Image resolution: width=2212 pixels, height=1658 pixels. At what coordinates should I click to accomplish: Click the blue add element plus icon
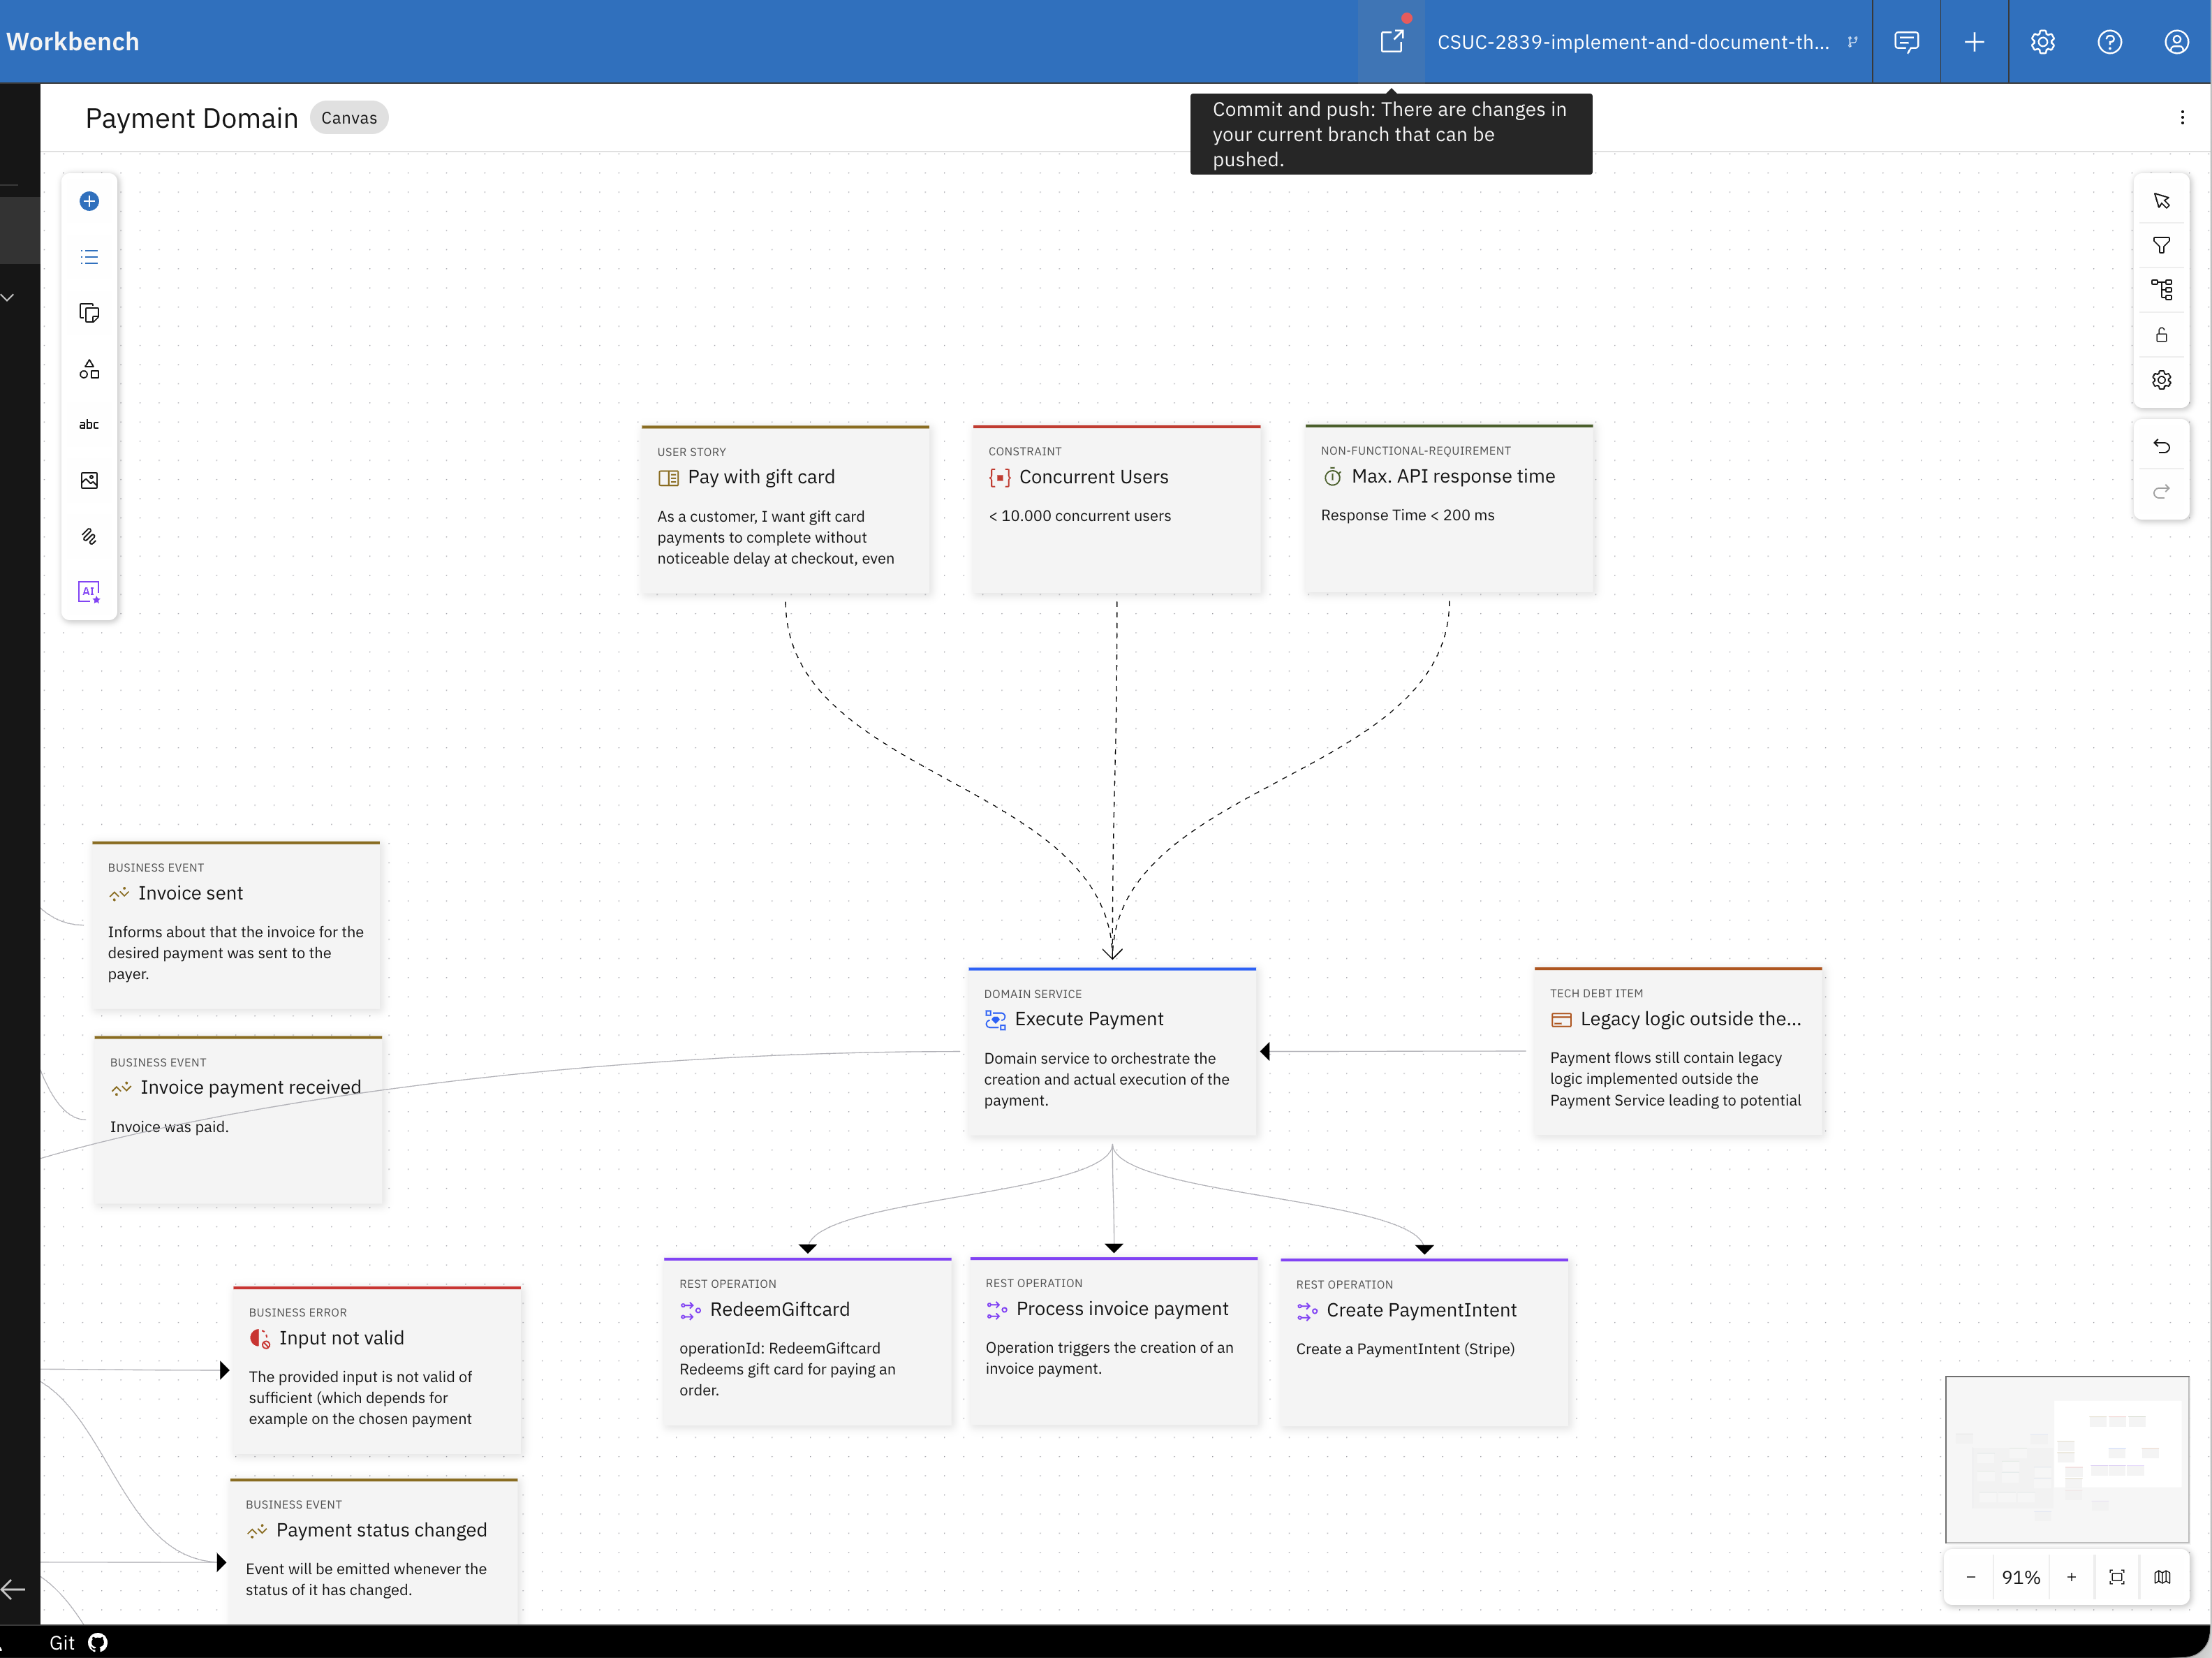89,201
